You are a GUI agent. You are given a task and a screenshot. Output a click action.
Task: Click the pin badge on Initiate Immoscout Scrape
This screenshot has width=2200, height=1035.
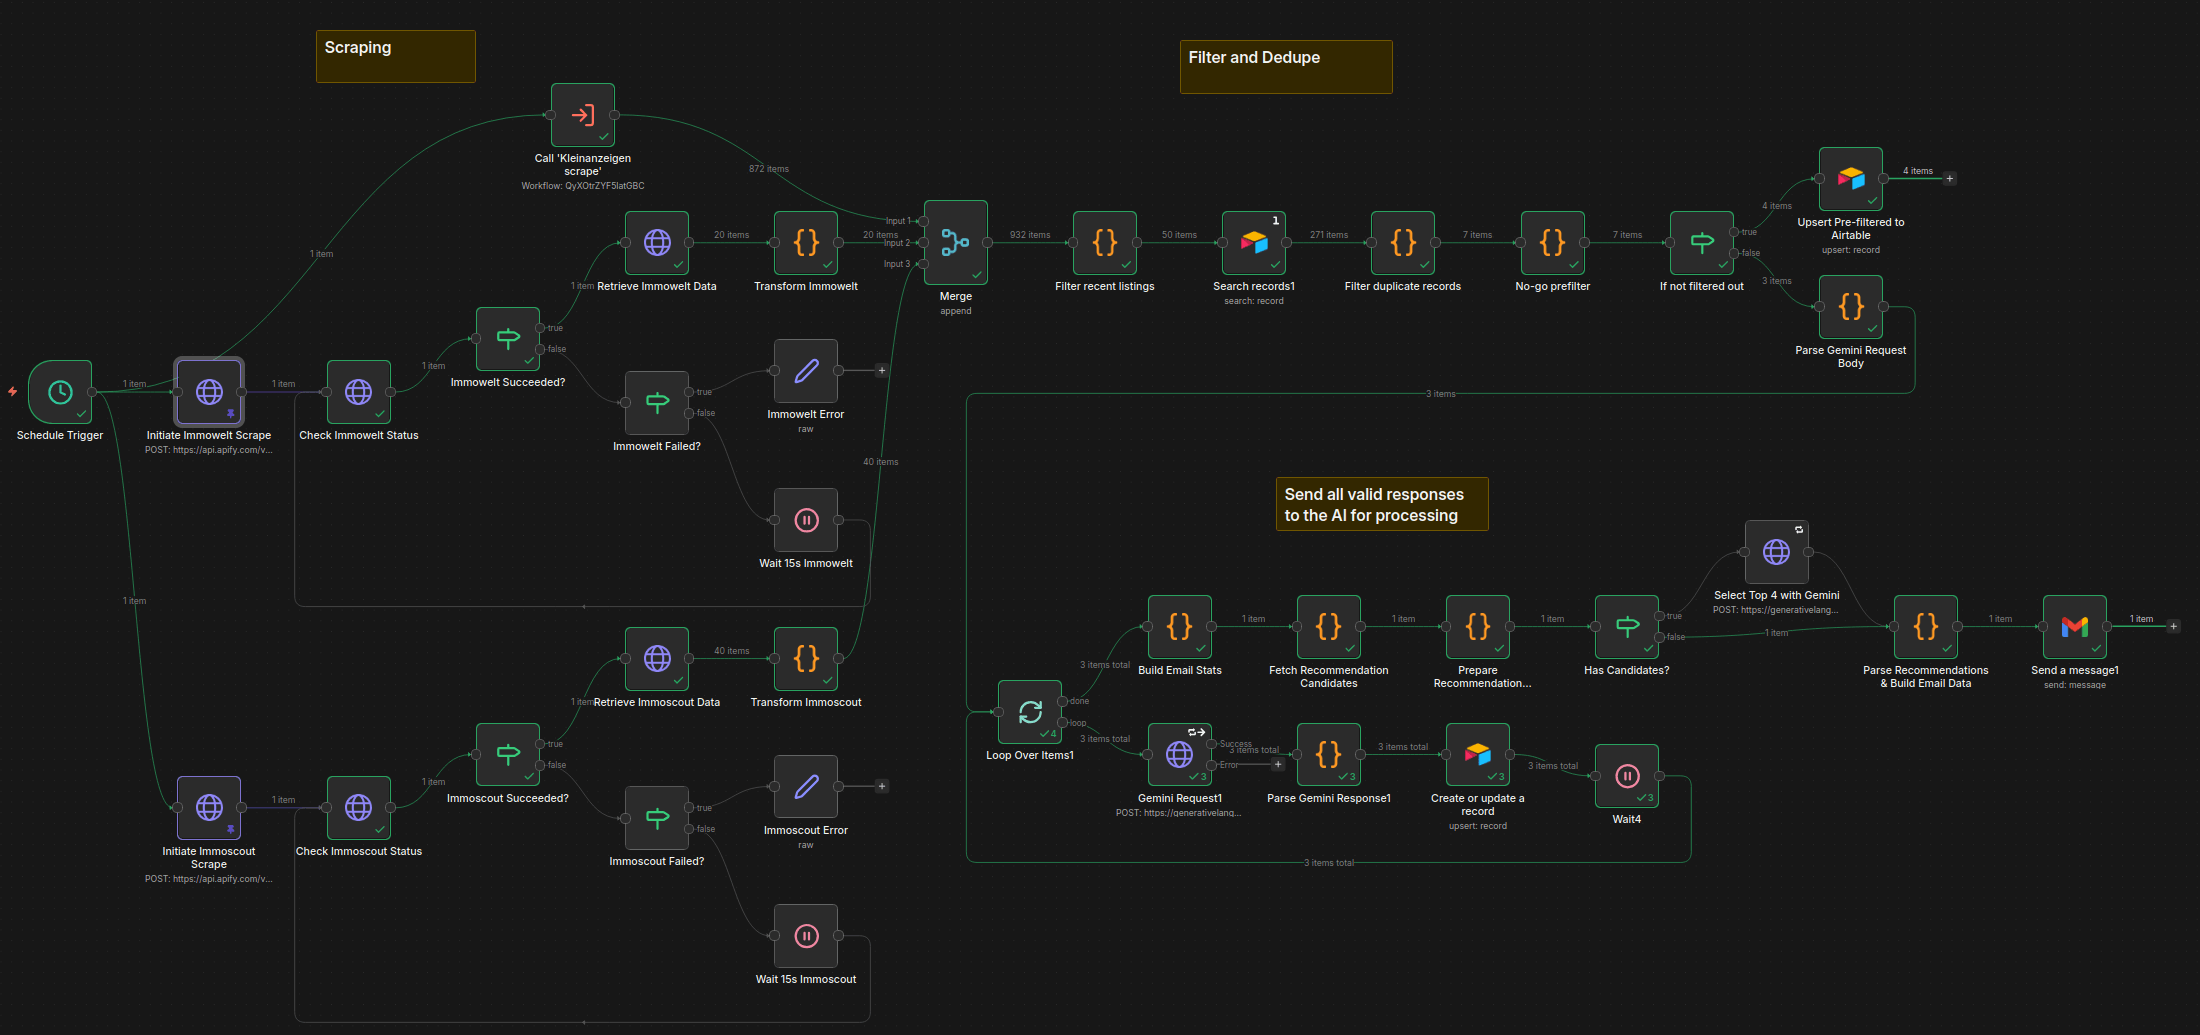231,830
